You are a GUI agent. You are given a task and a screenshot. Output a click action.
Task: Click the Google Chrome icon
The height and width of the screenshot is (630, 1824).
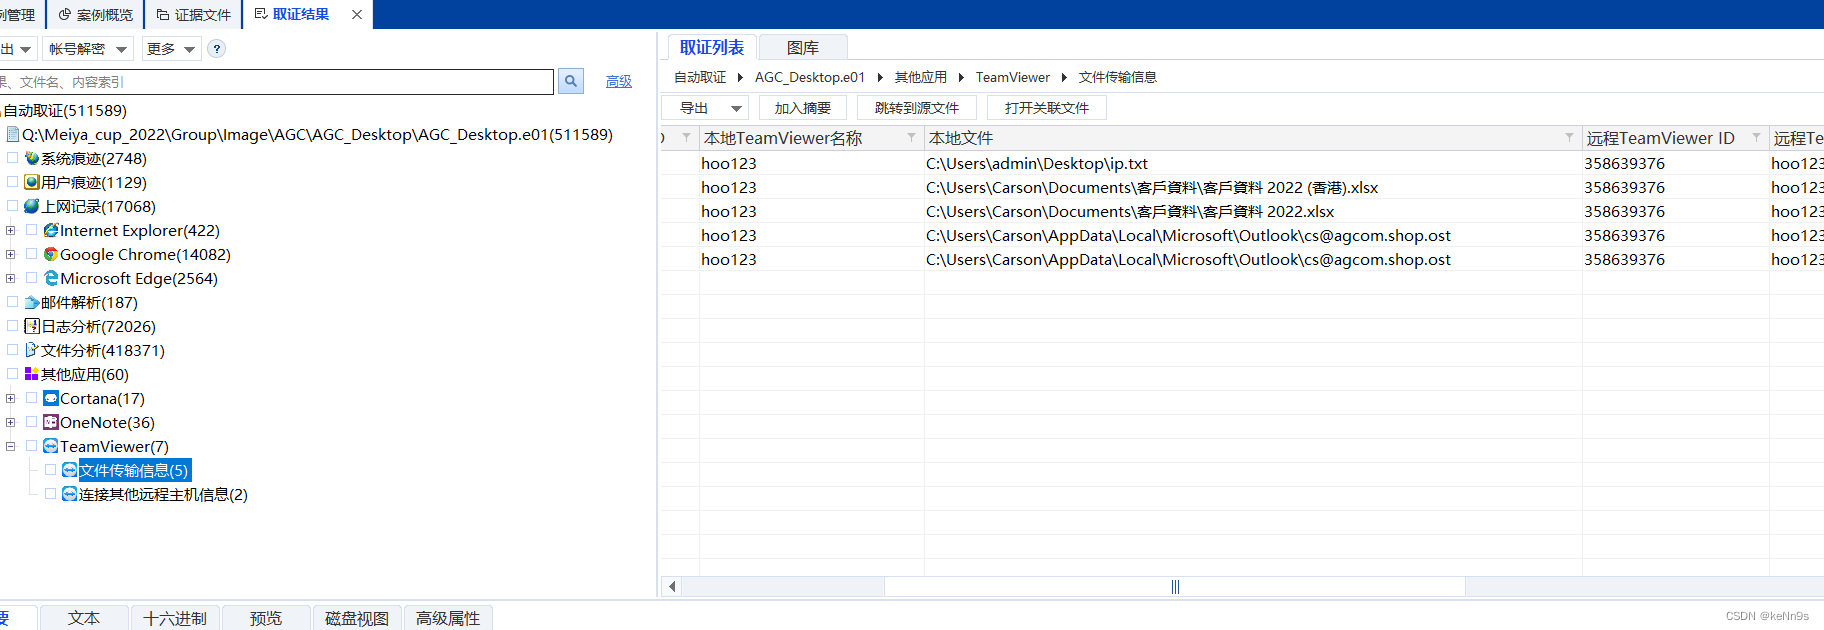tap(51, 254)
